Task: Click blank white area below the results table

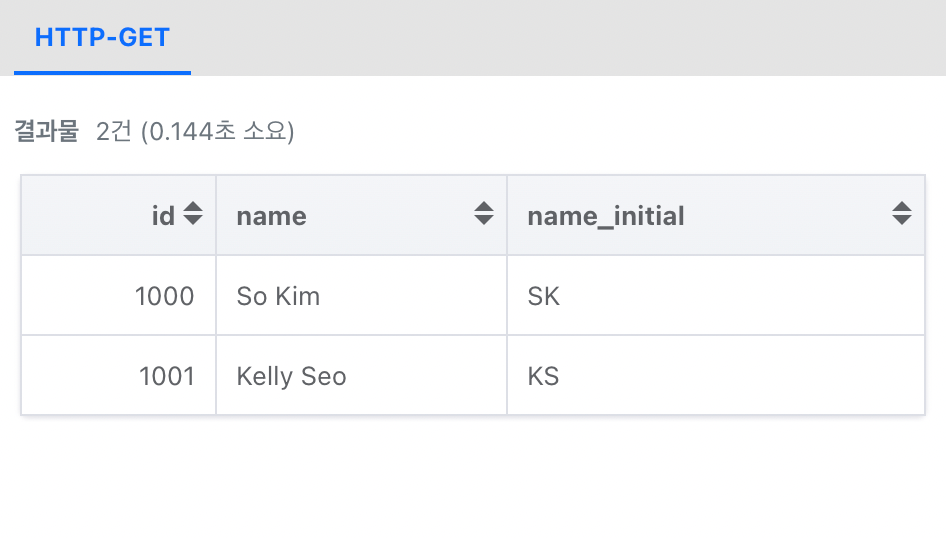Action: point(470,480)
